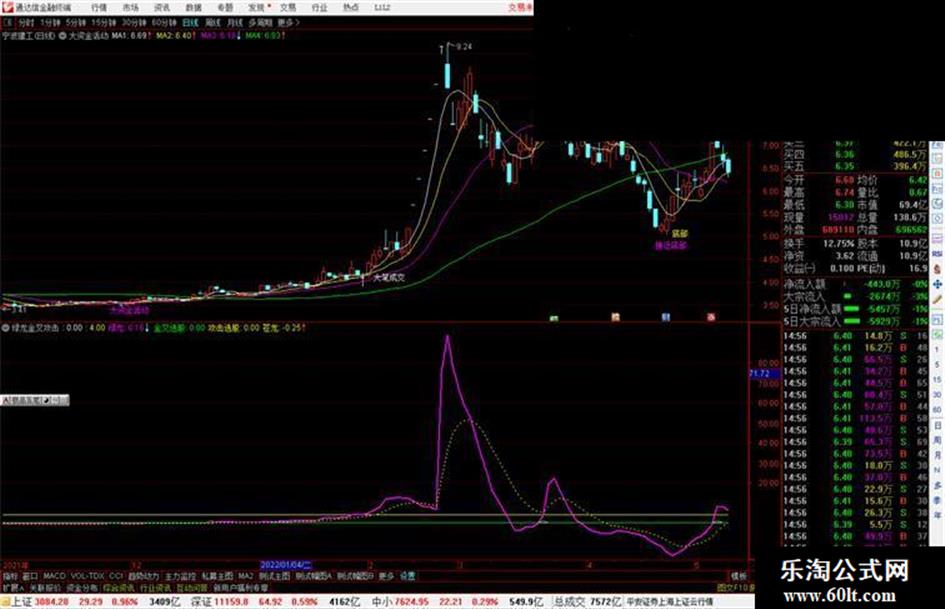The height and width of the screenshot is (609, 945).
Task: Open the 互动问答 tab
Action: click(192, 587)
